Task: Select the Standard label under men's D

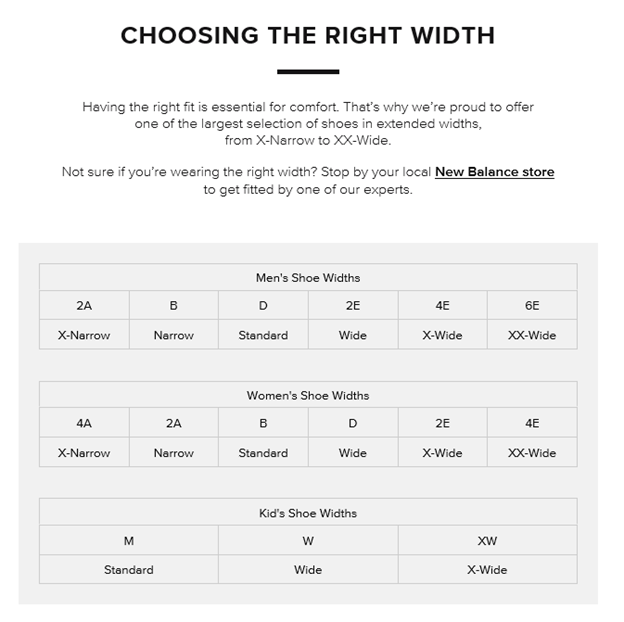Action: (x=263, y=335)
